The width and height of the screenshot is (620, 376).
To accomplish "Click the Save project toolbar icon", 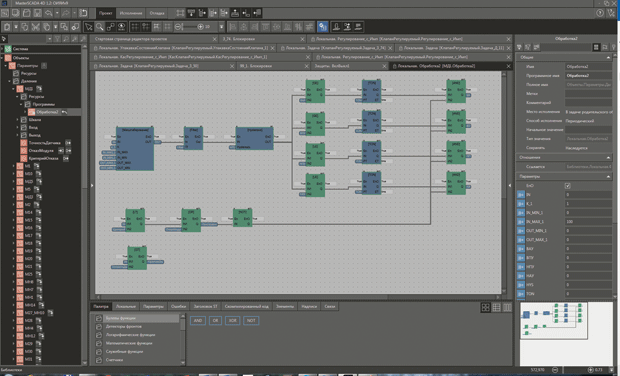I will 37,13.
